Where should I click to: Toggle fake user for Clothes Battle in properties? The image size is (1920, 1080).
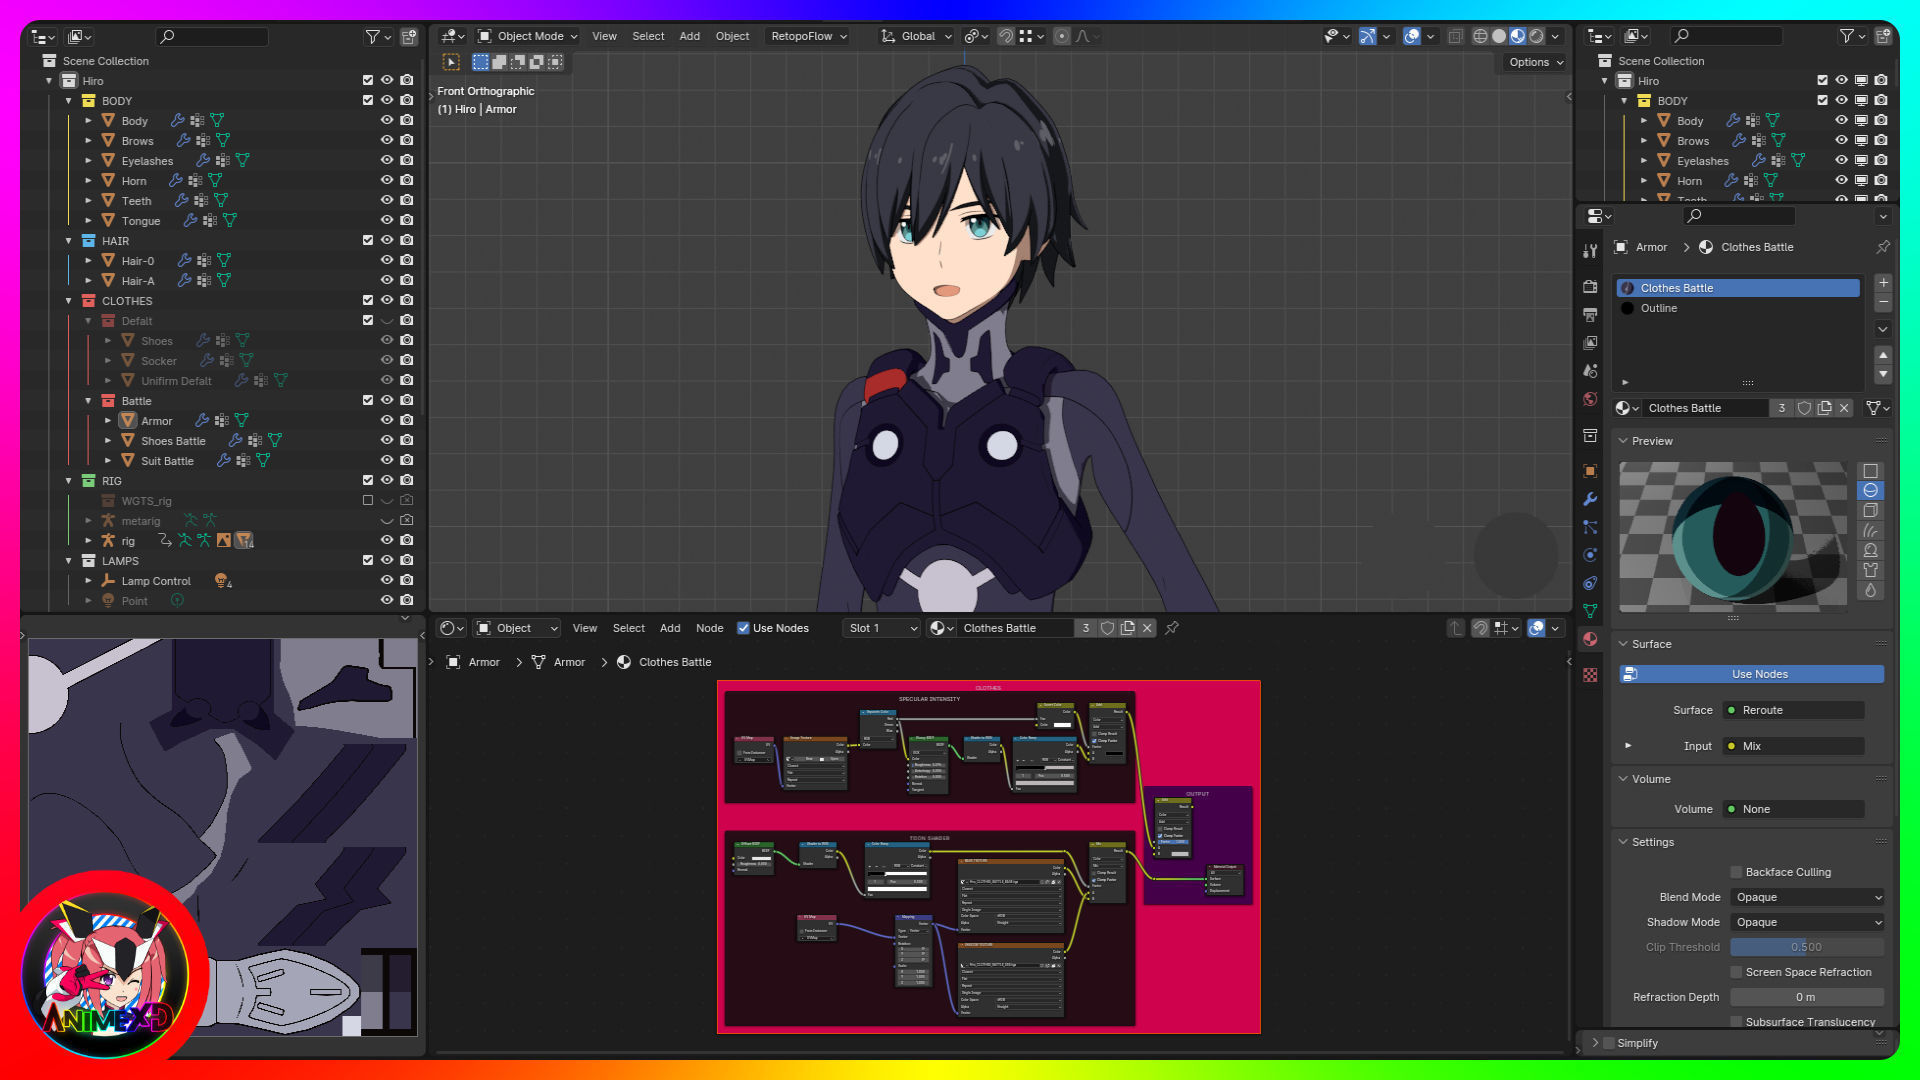pos(1804,408)
